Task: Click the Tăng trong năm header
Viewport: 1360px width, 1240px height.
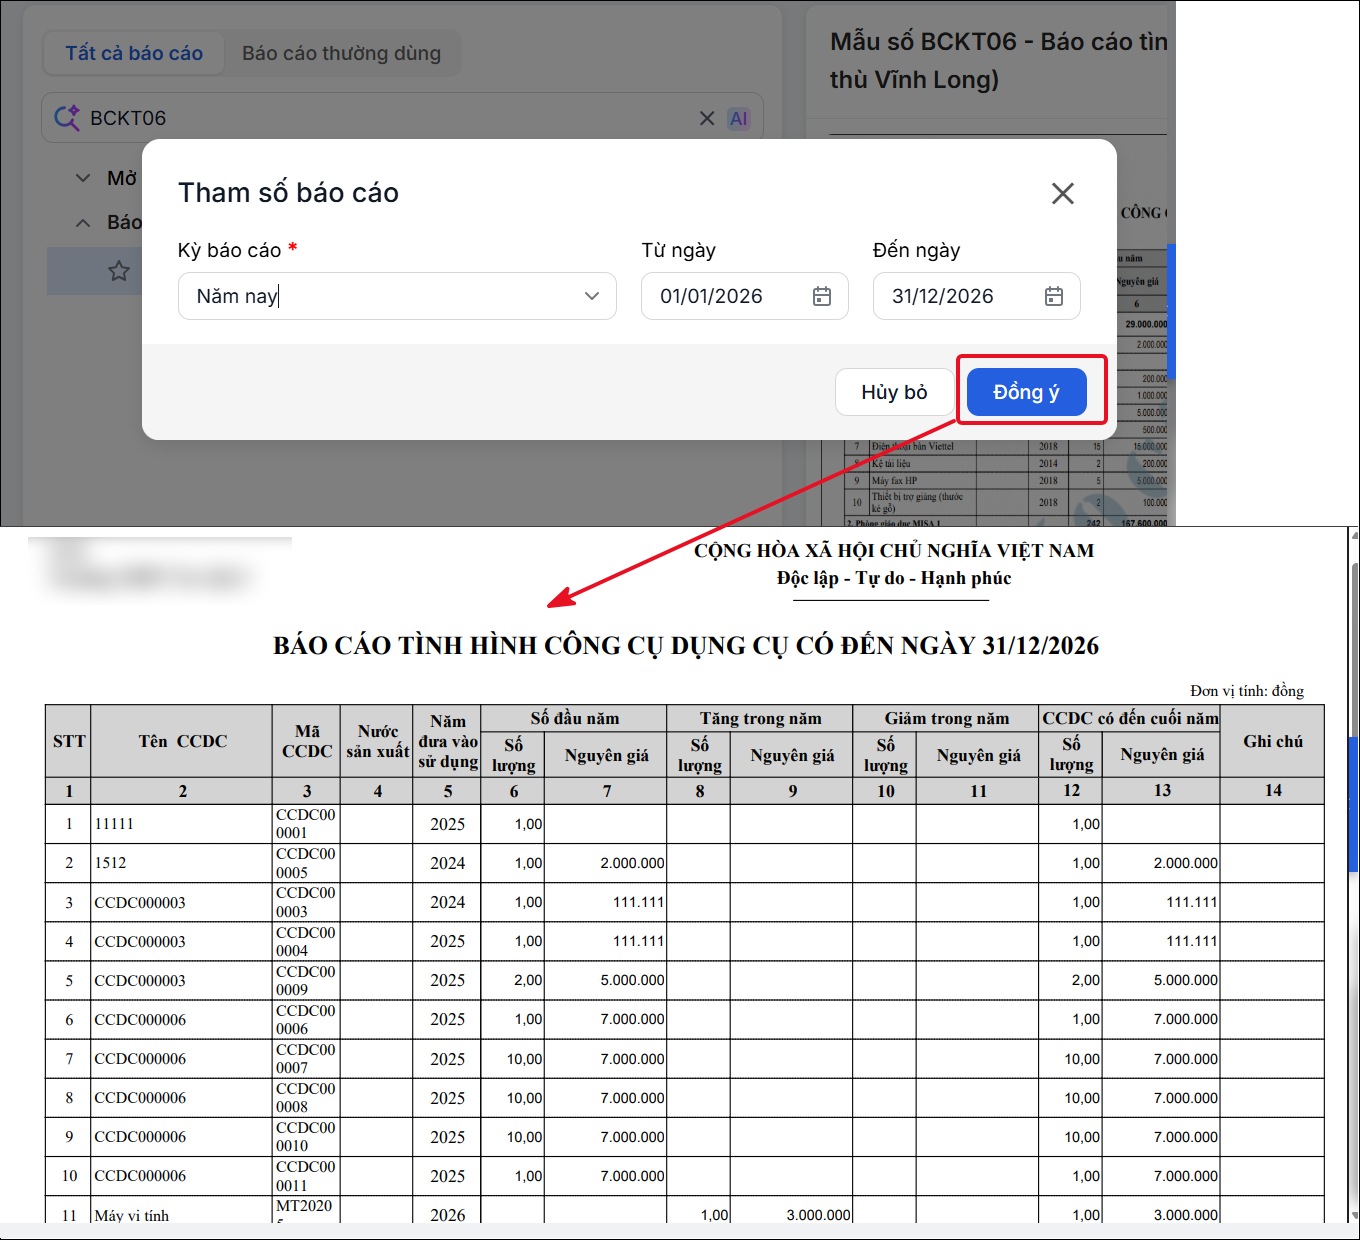Action: [760, 718]
